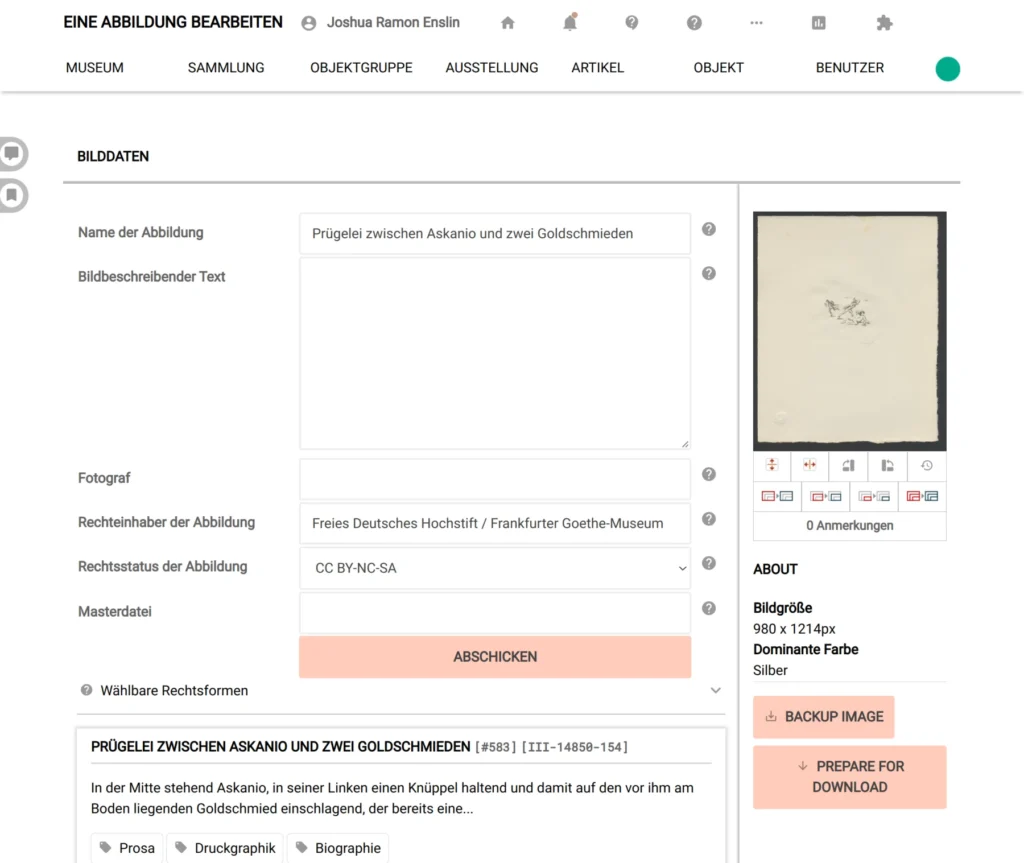Open the plugins puzzle icon
Image resolution: width=1024 pixels, height=863 pixels.
click(x=884, y=23)
